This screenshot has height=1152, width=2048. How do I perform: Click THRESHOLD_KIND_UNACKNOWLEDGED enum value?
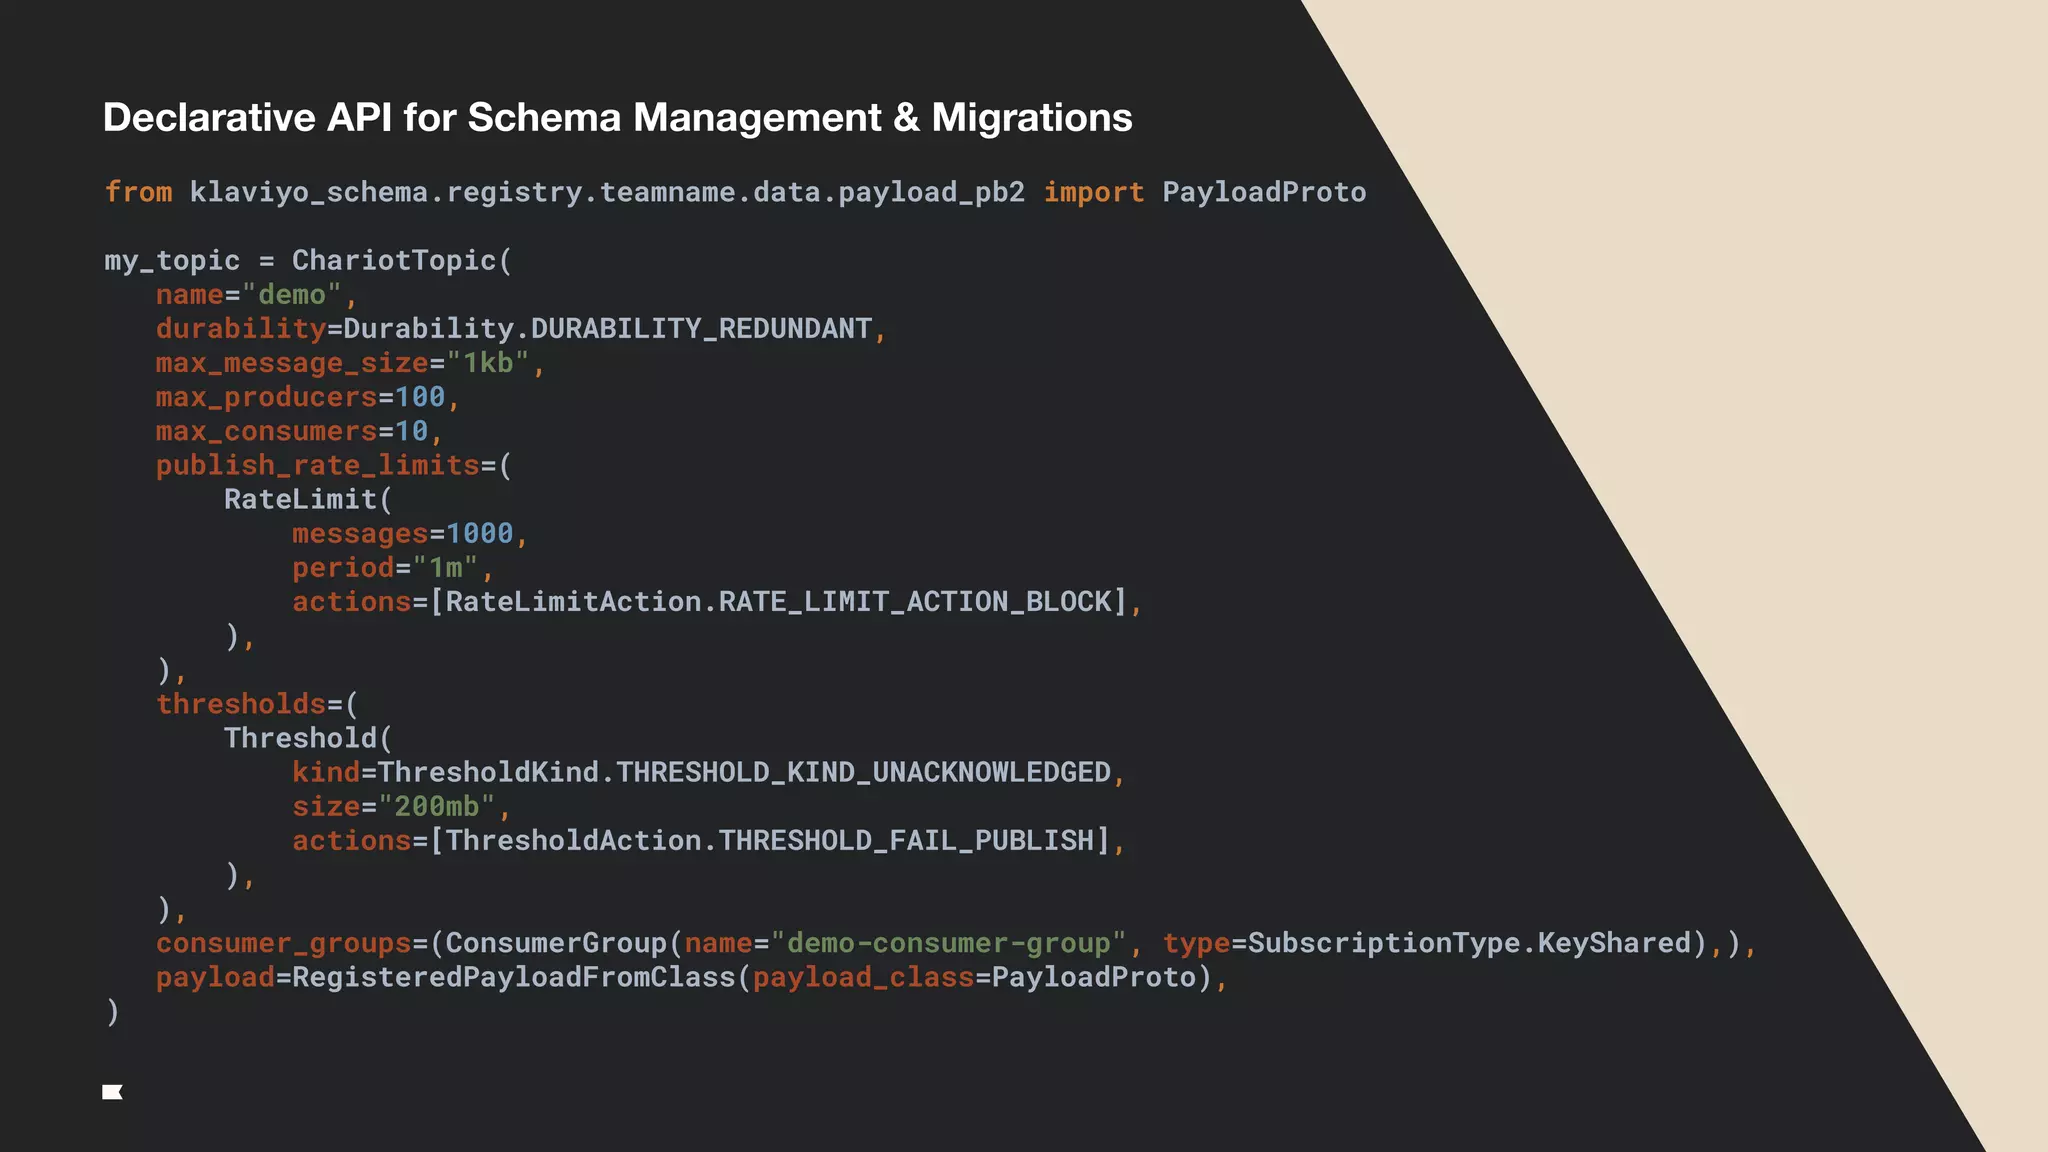tap(862, 772)
